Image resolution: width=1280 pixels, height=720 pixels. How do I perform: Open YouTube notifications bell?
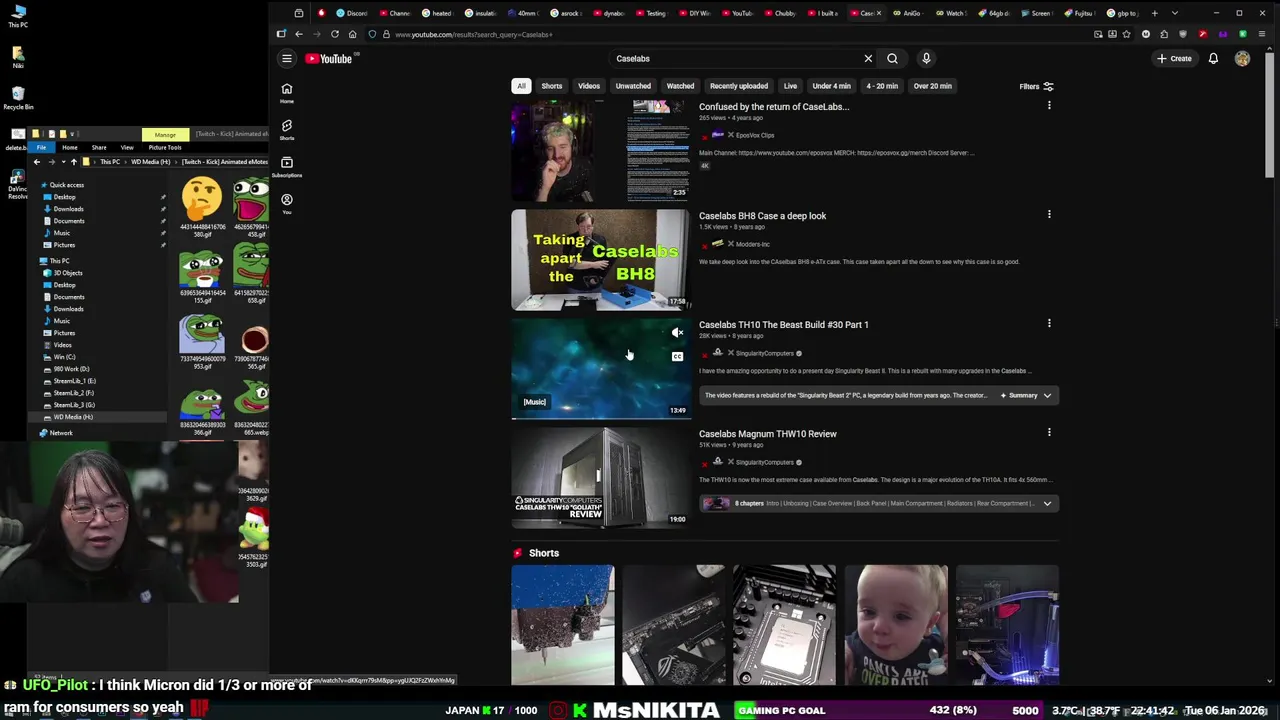(1213, 58)
